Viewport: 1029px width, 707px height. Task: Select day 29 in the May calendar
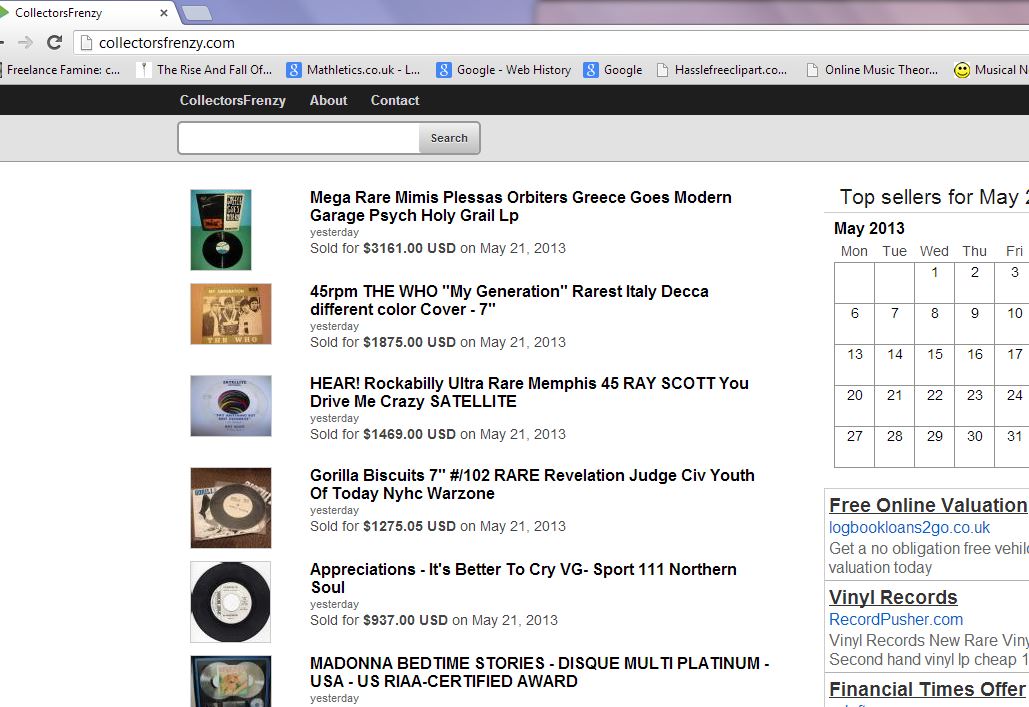tap(934, 446)
